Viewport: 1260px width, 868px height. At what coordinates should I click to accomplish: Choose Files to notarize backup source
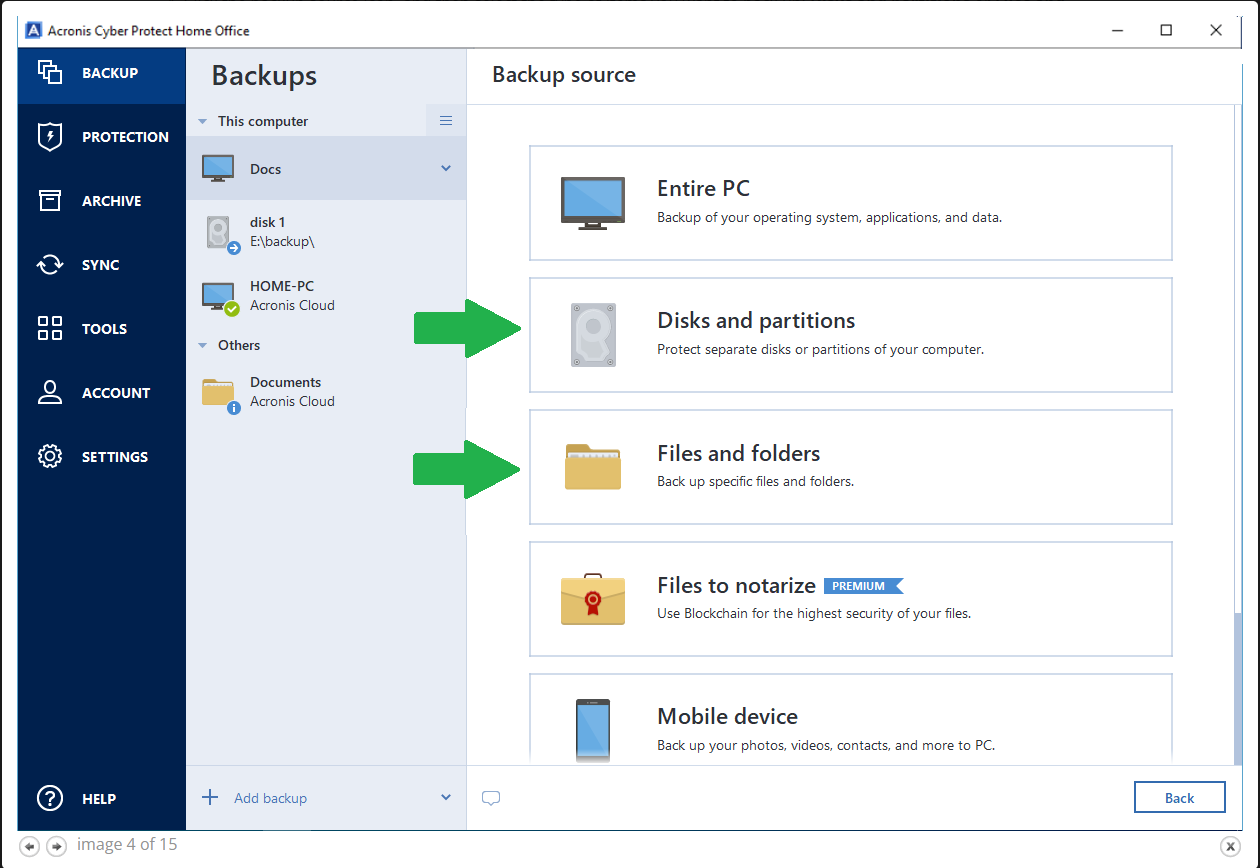(850, 599)
